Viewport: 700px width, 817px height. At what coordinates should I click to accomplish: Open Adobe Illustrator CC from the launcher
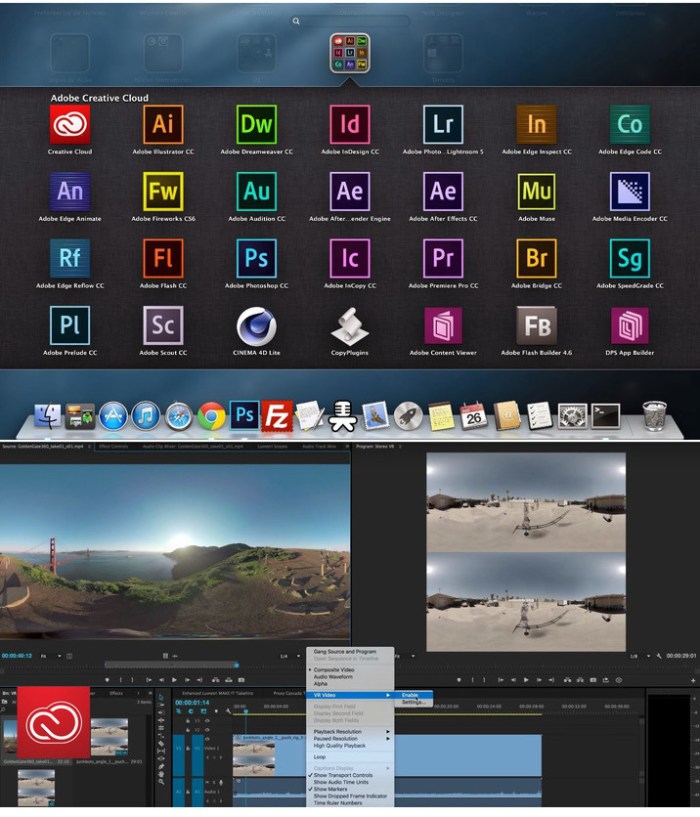(163, 125)
